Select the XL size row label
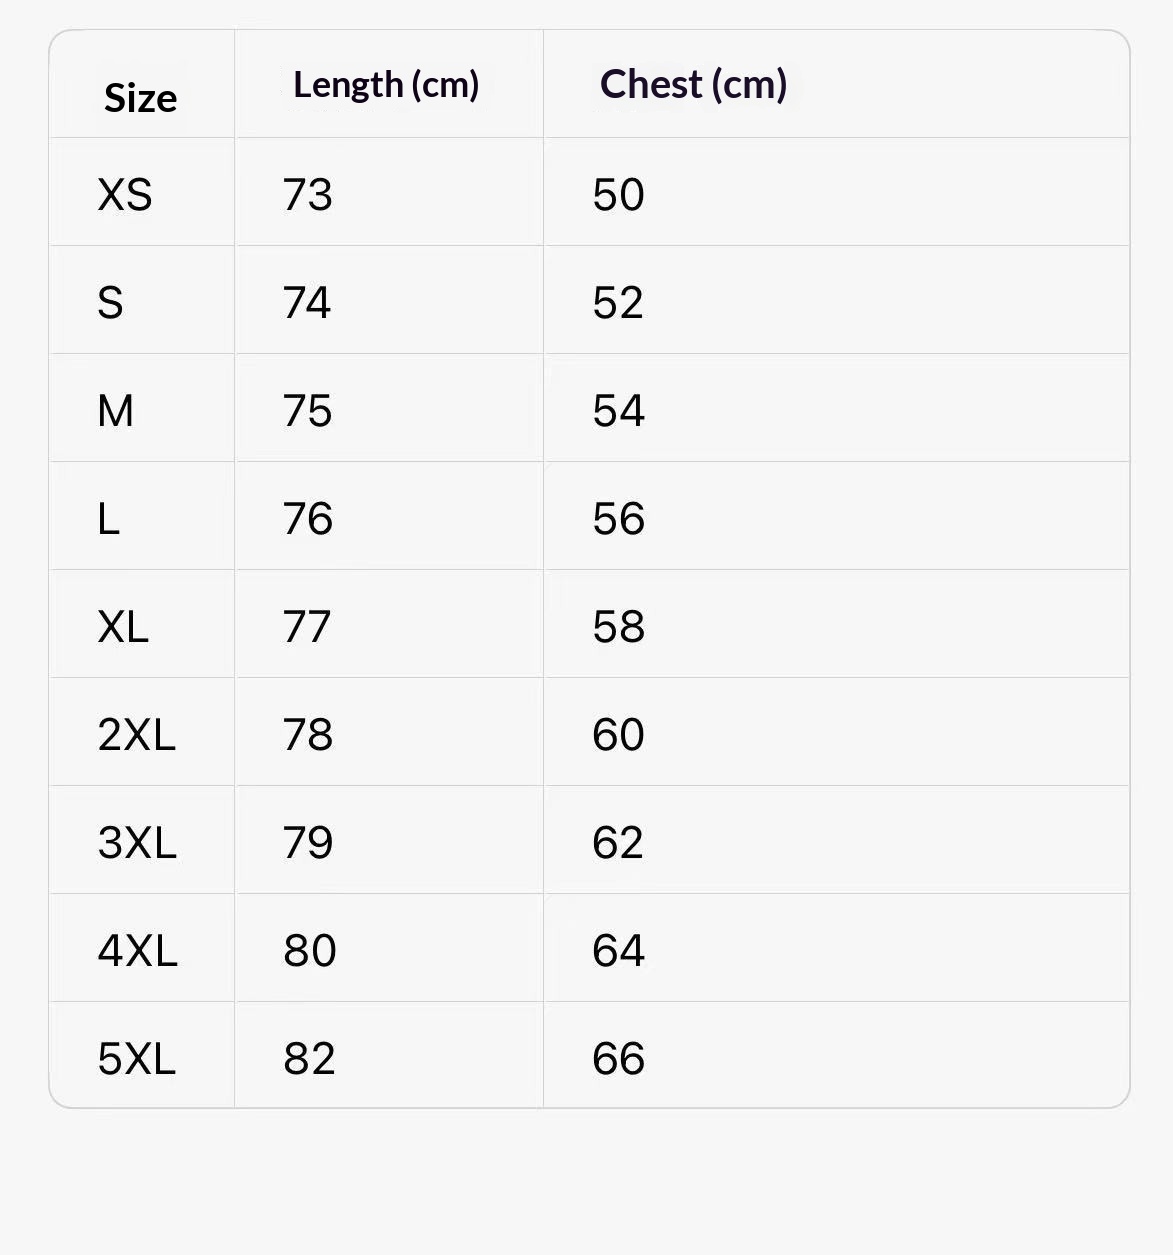 [123, 626]
